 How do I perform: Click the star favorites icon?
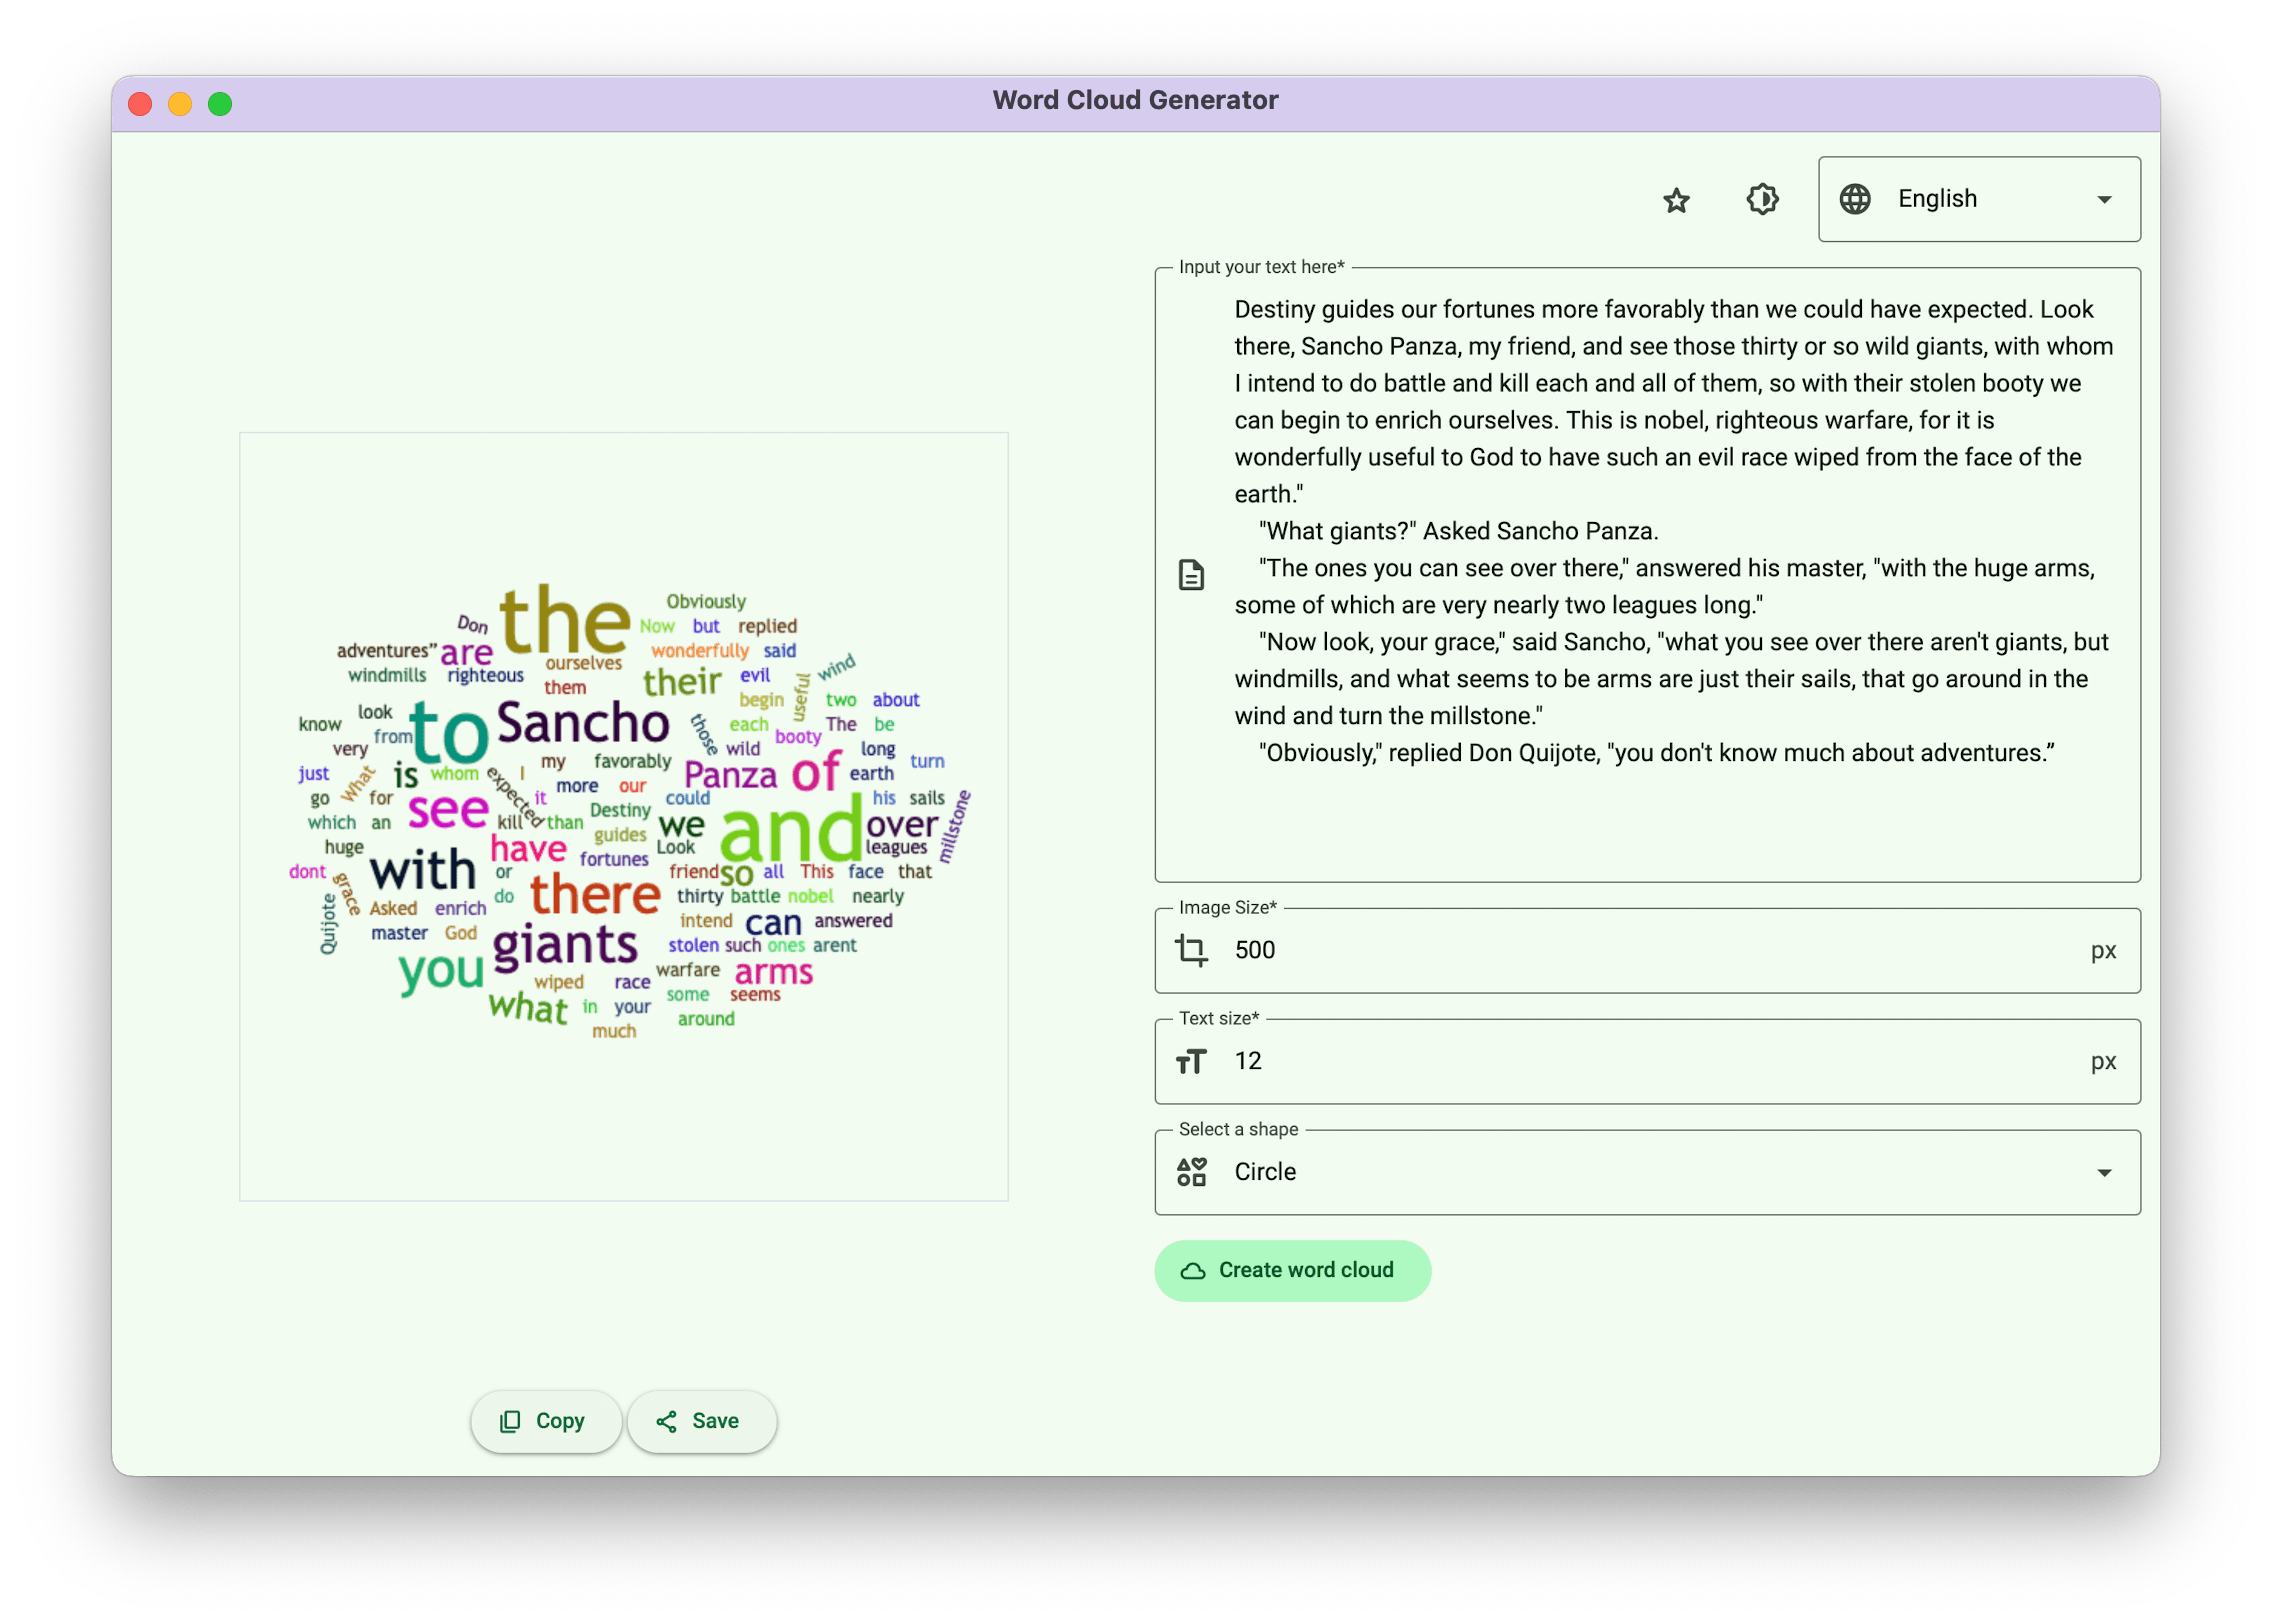[1676, 200]
